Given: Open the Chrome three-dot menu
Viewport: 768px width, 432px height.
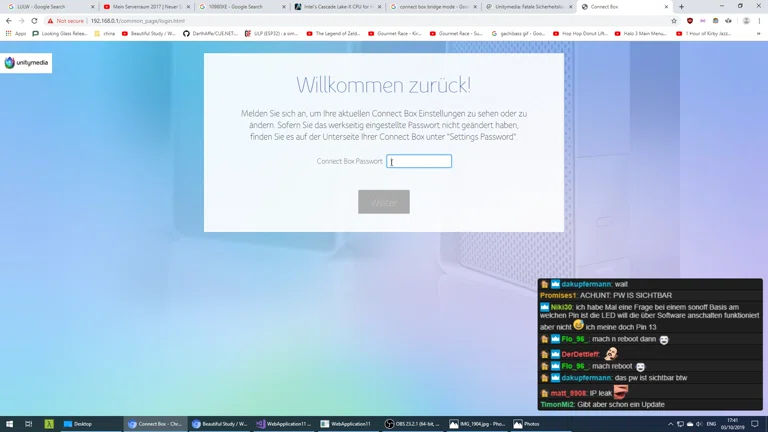Looking at the screenshot, I should pos(759,21).
